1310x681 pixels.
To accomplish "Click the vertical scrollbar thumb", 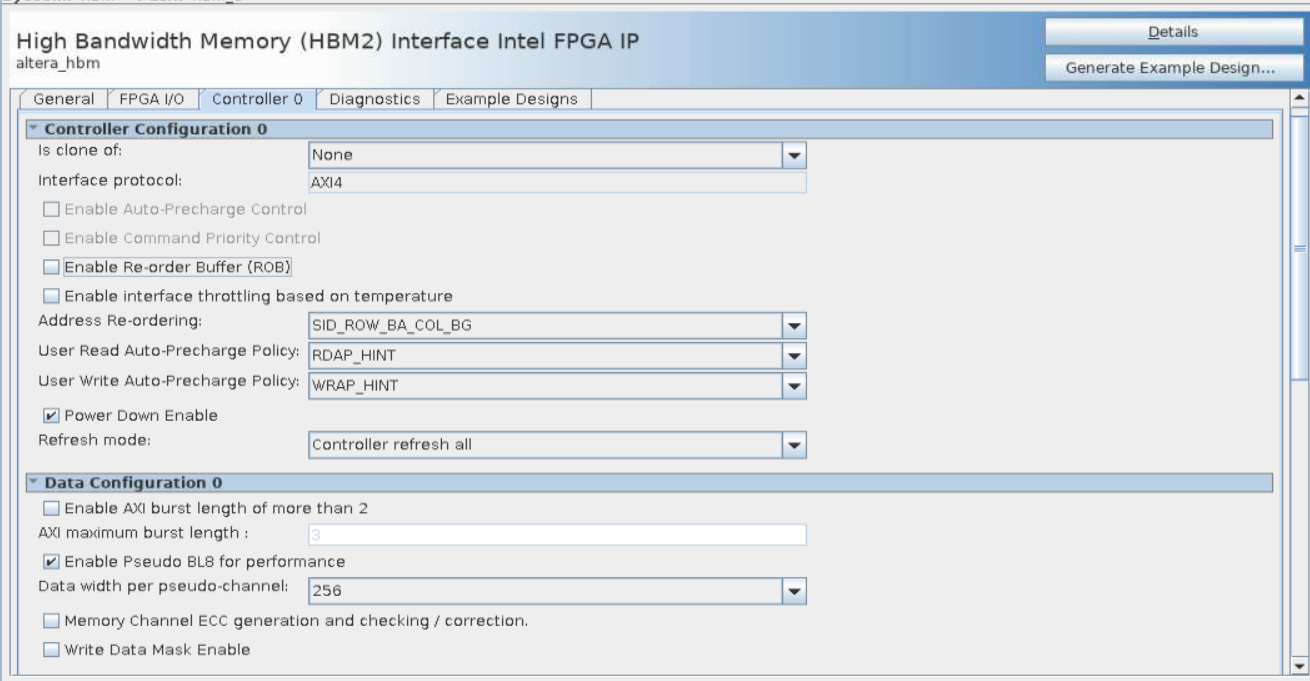I will [1299, 245].
